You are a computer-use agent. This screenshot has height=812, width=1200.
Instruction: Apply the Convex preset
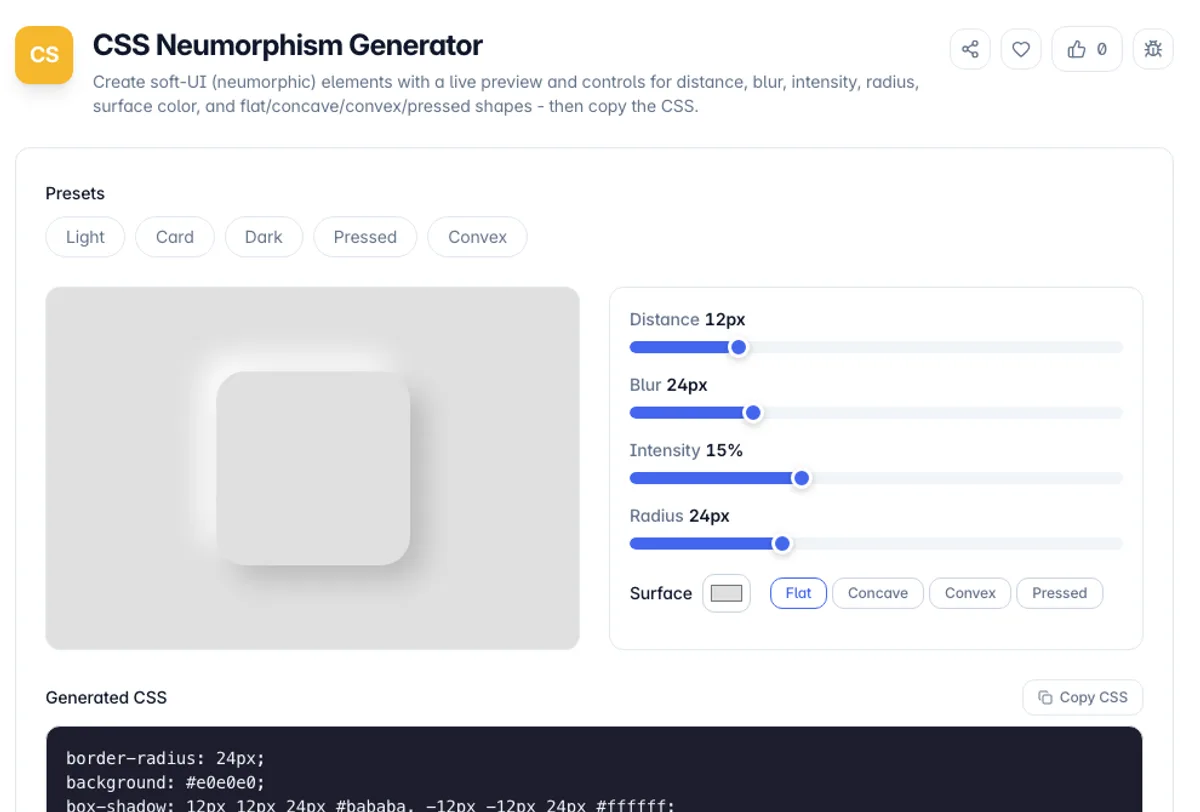(477, 237)
